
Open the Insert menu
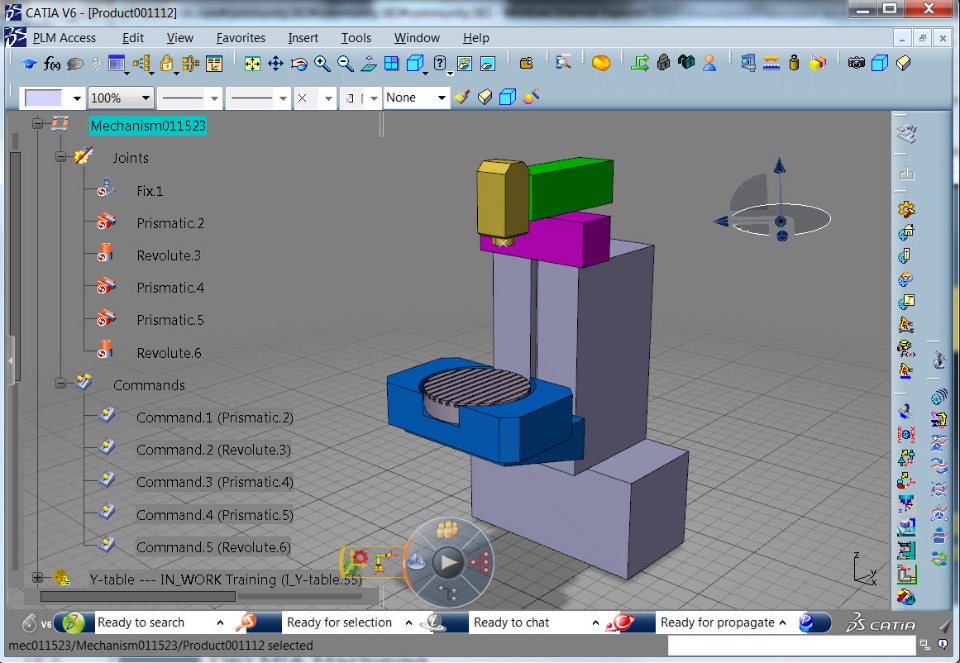click(x=303, y=38)
